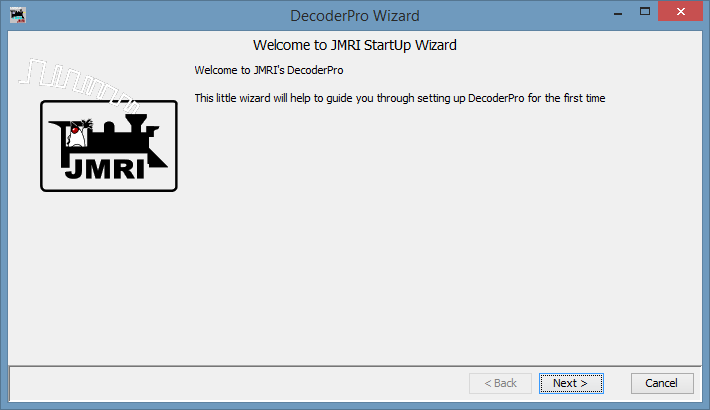This screenshot has width=710, height=410.
Task: Maximize the DecoderPro Wizard window
Action: tap(645, 12)
